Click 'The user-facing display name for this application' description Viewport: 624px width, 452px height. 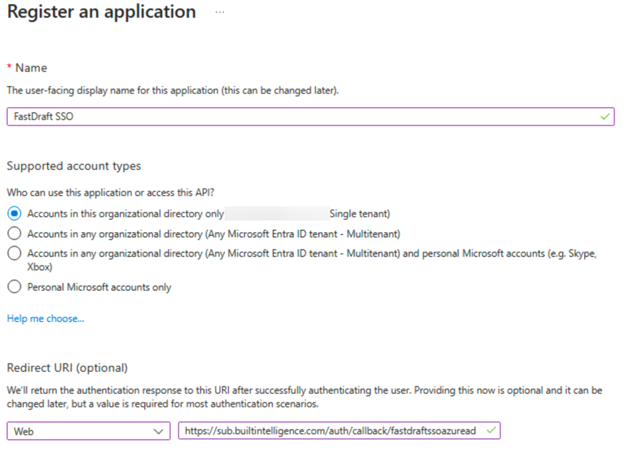pos(173,91)
